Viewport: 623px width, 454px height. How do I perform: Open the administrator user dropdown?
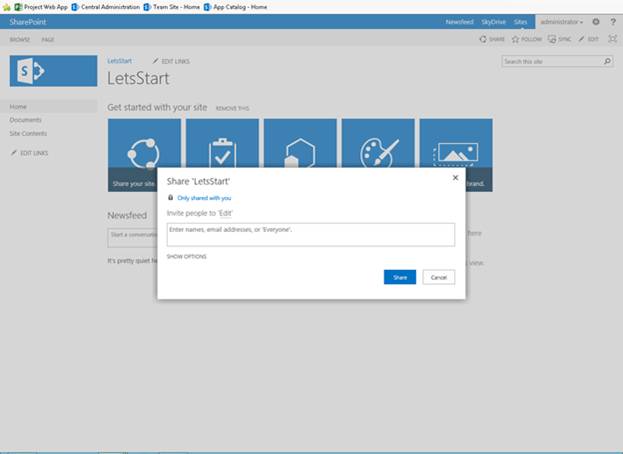pos(561,22)
